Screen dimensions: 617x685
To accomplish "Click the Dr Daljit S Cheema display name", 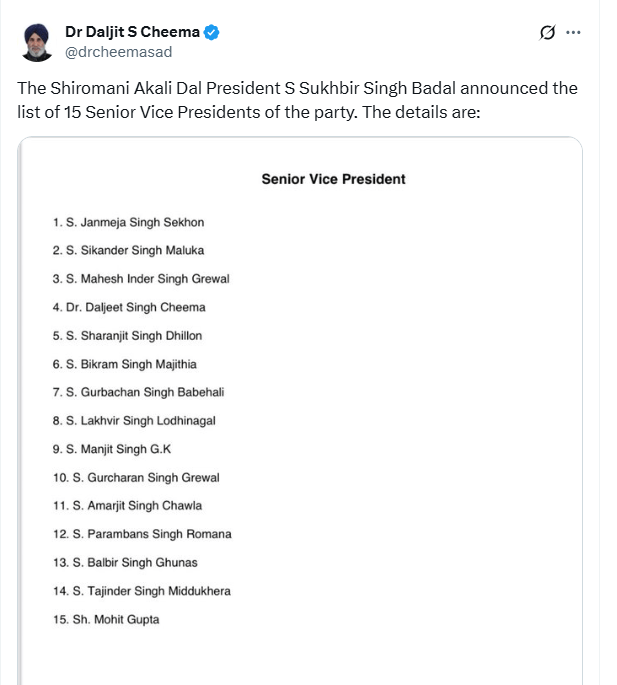I will point(132,32).
